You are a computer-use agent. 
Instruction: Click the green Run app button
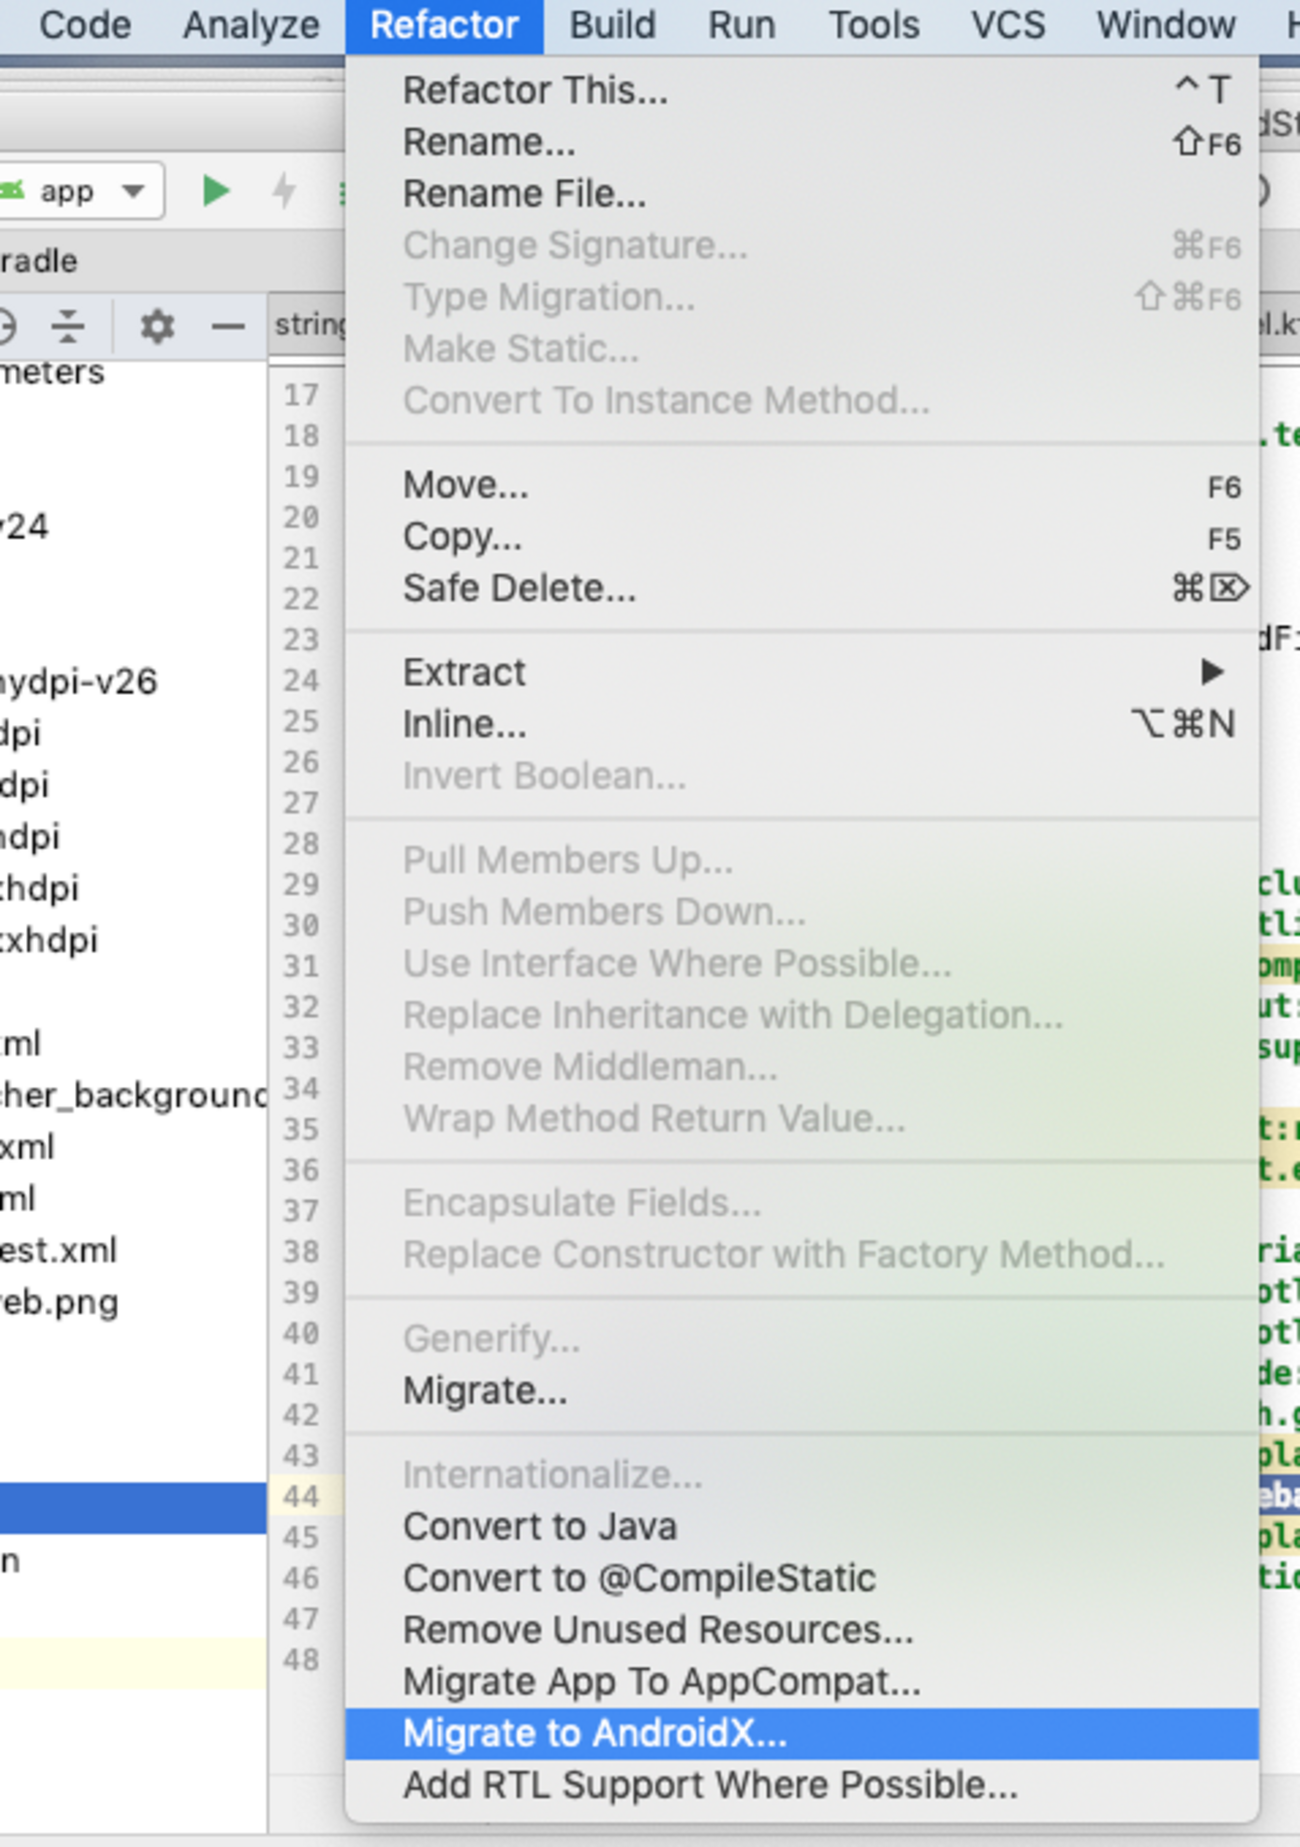(x=215, y=190)
